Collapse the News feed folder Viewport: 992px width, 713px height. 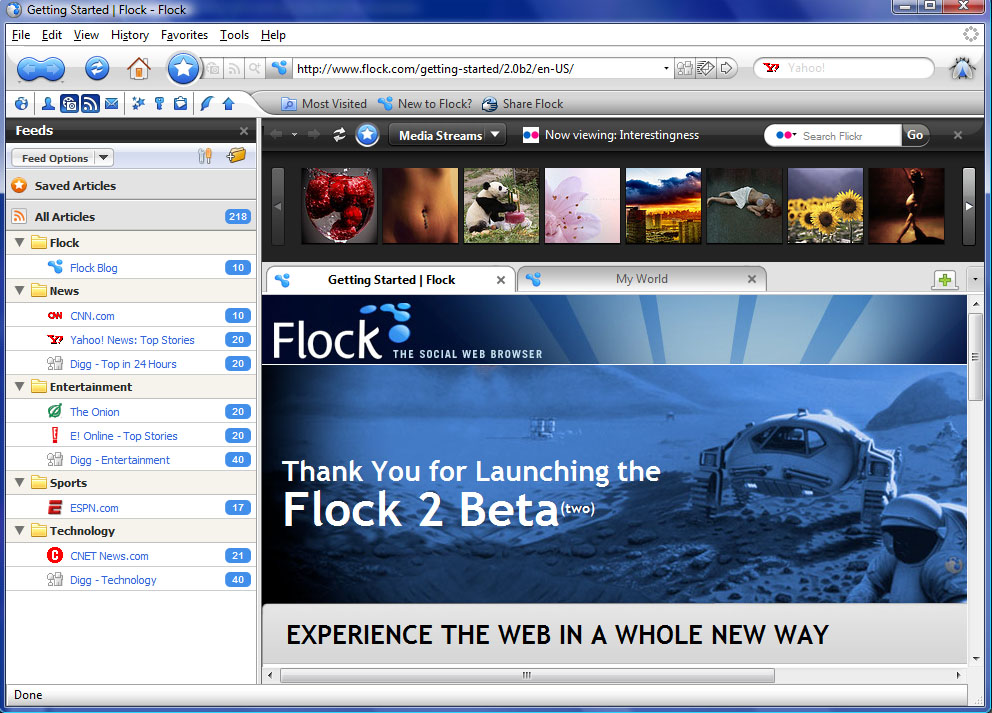pyautogui.click(x=20, y=291)
